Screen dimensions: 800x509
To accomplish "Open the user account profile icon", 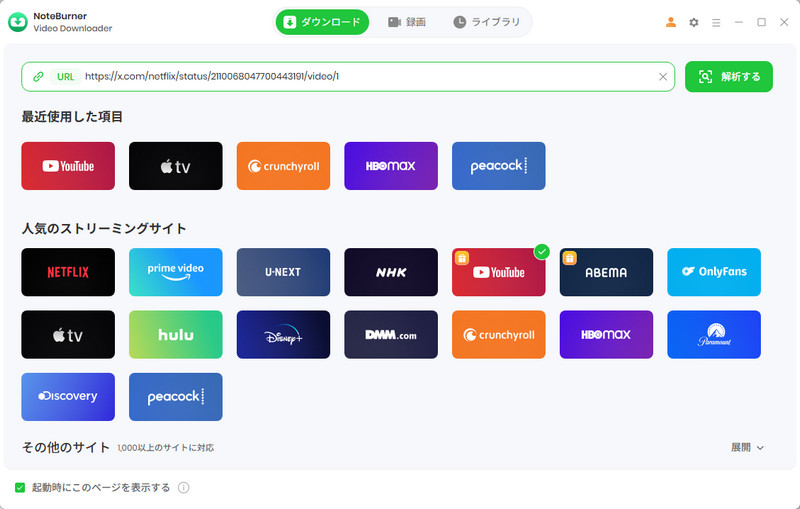I will (671, 22).
